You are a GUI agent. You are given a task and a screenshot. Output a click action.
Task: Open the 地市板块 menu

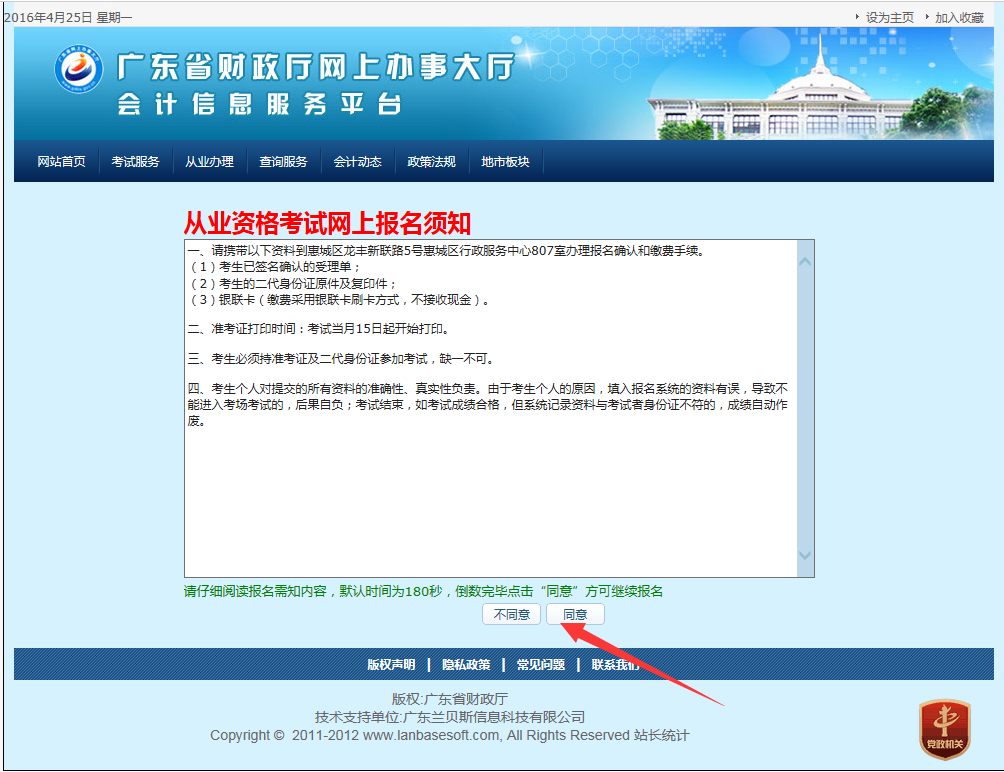(505, 162)
